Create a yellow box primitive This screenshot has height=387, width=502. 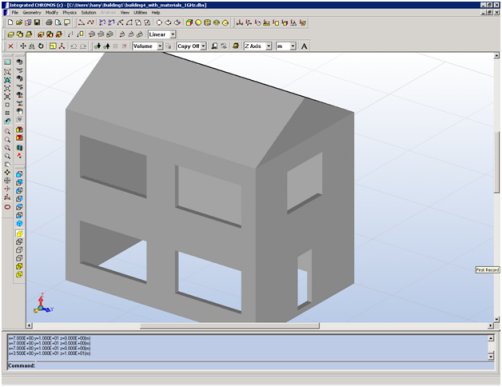(189, 23)
